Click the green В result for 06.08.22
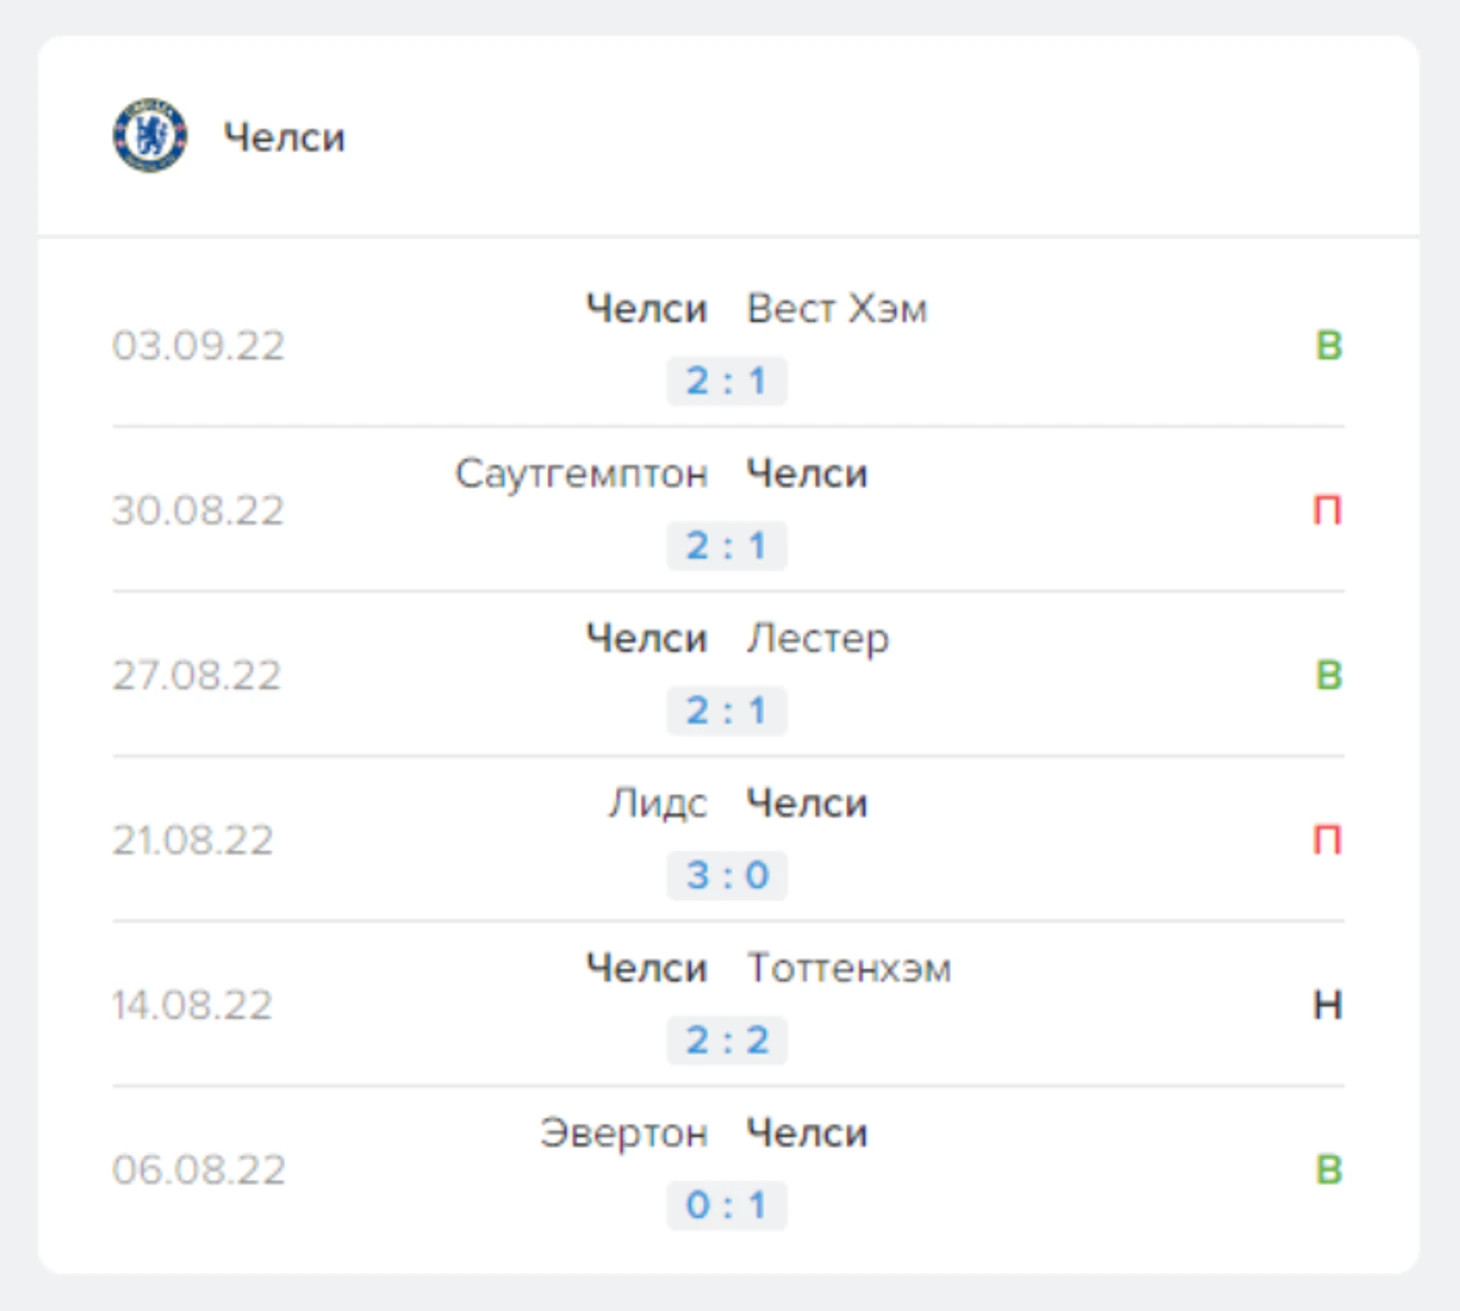 pyautogui.click(x=1328, y=1170)
